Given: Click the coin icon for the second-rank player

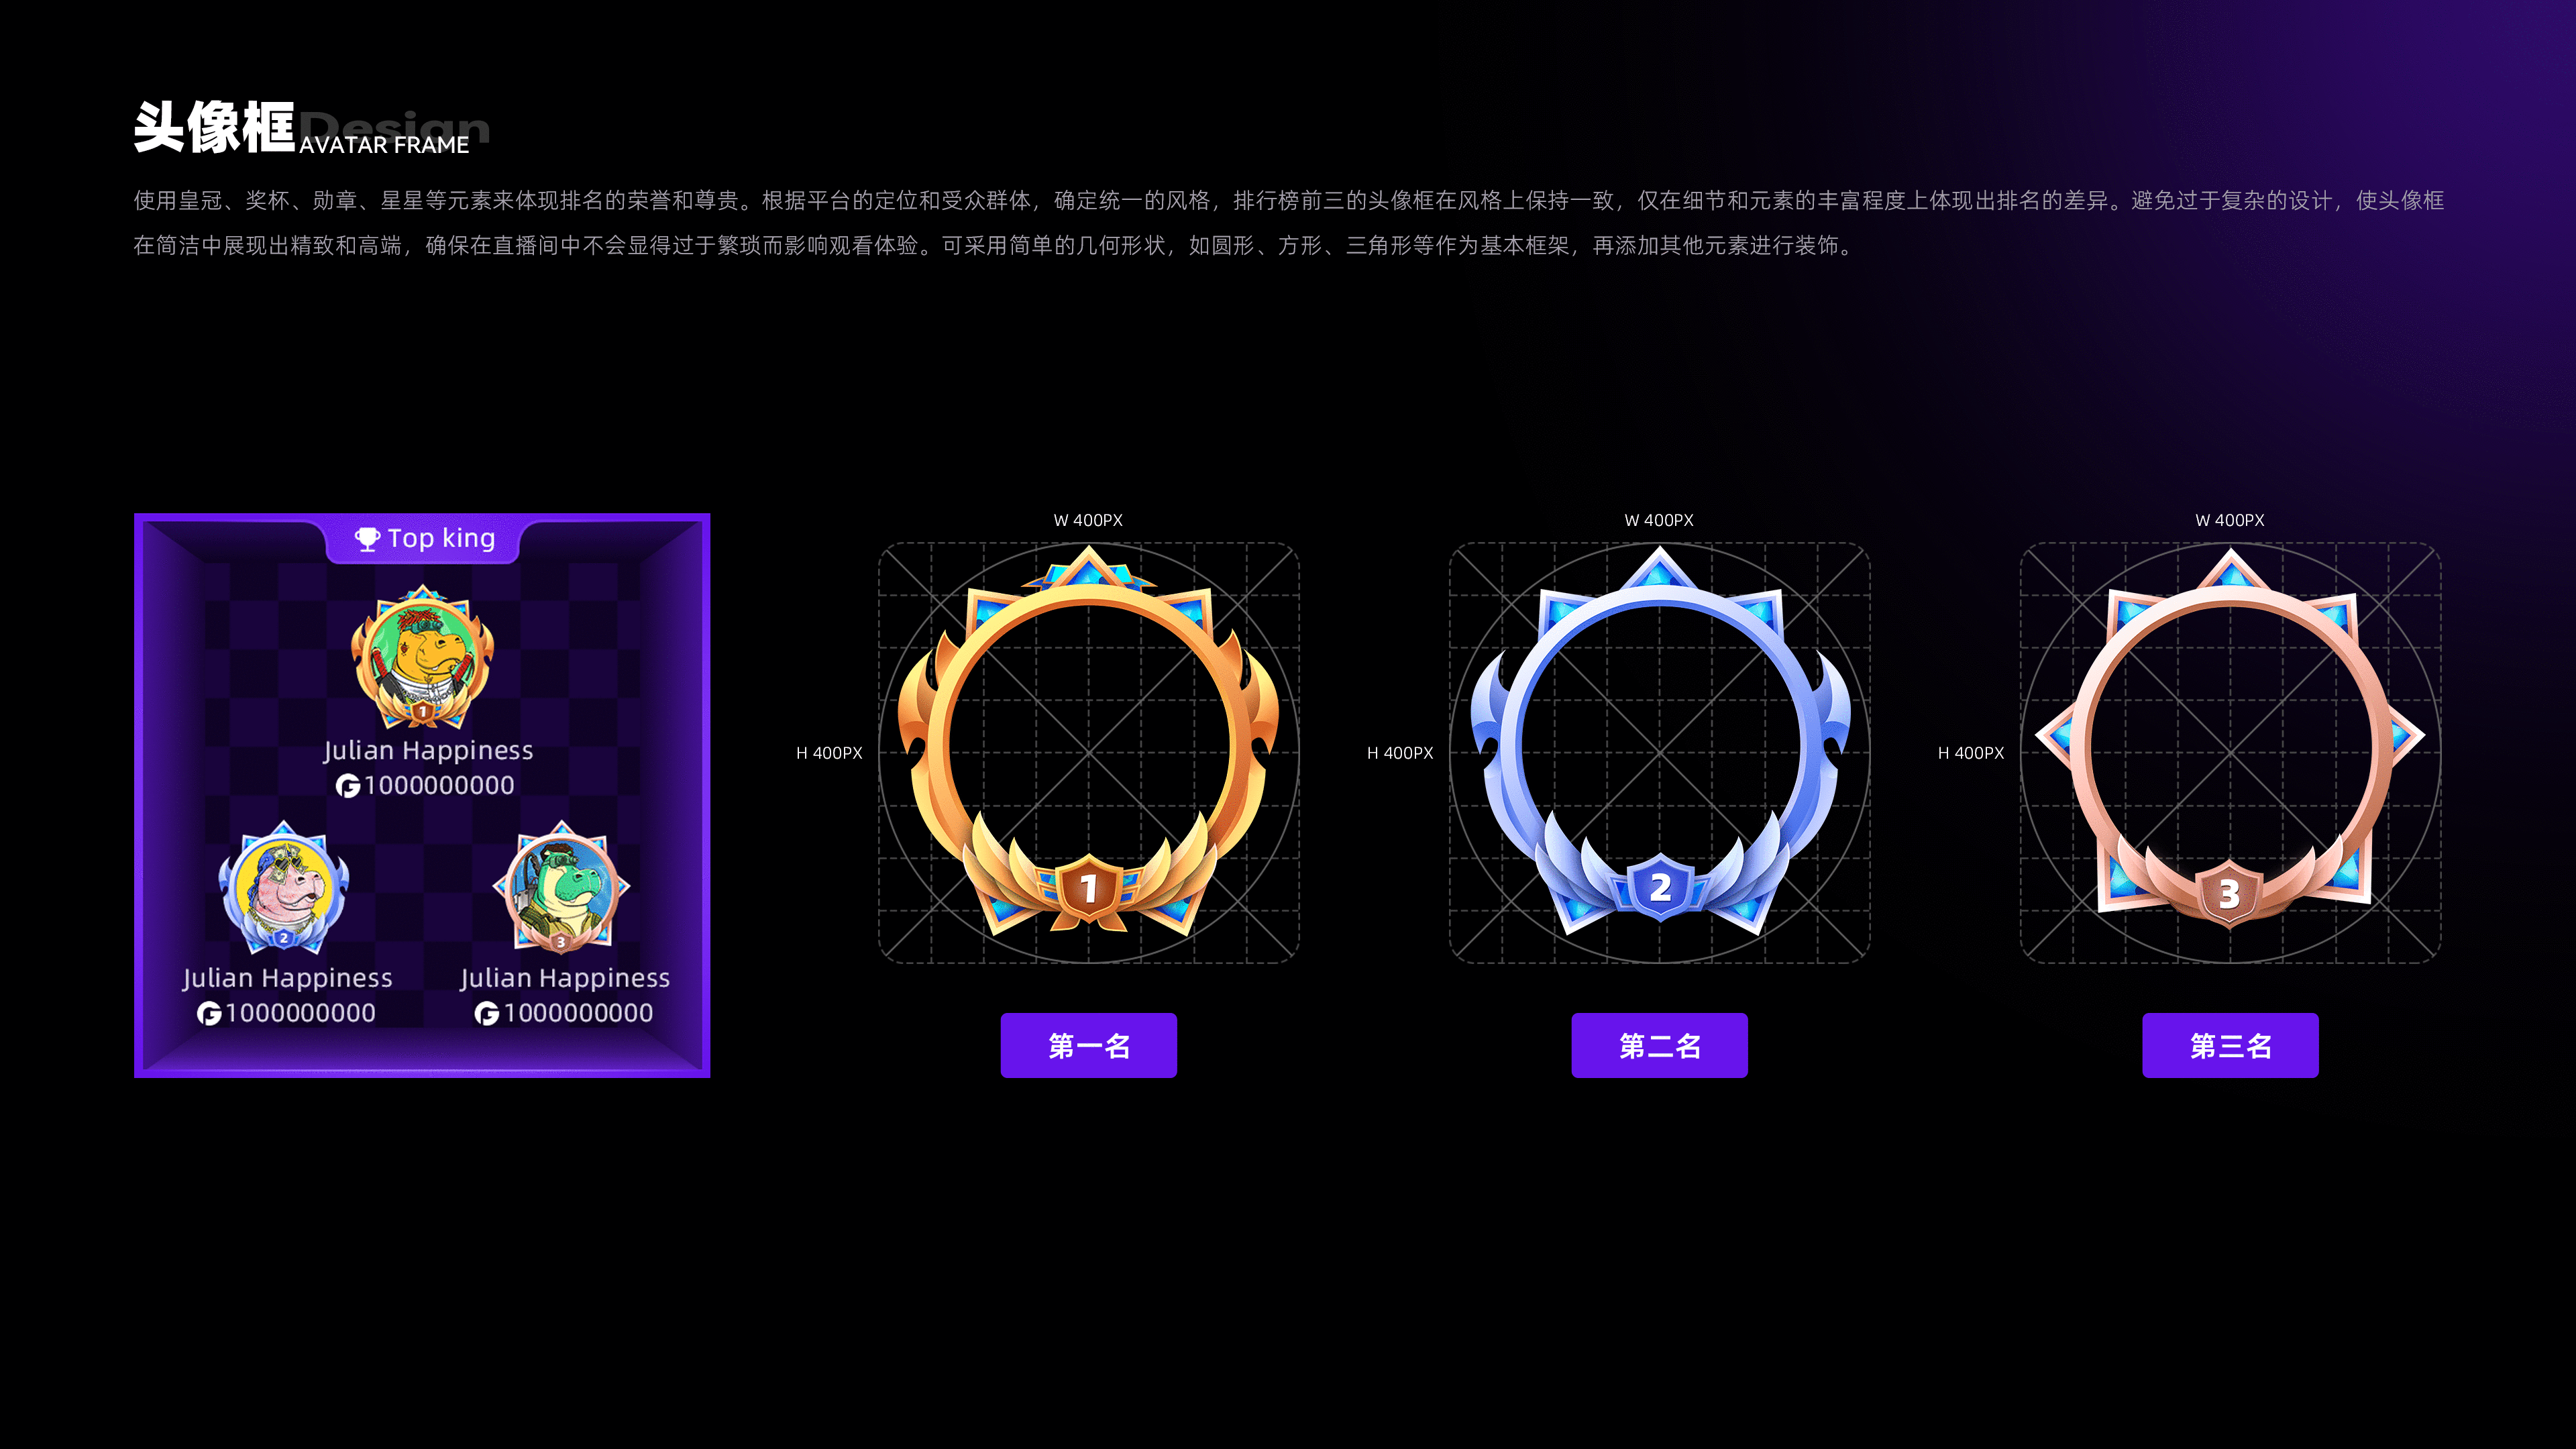Looking at the screenshot, I should pyautogui.click(x=209, y=1014).
